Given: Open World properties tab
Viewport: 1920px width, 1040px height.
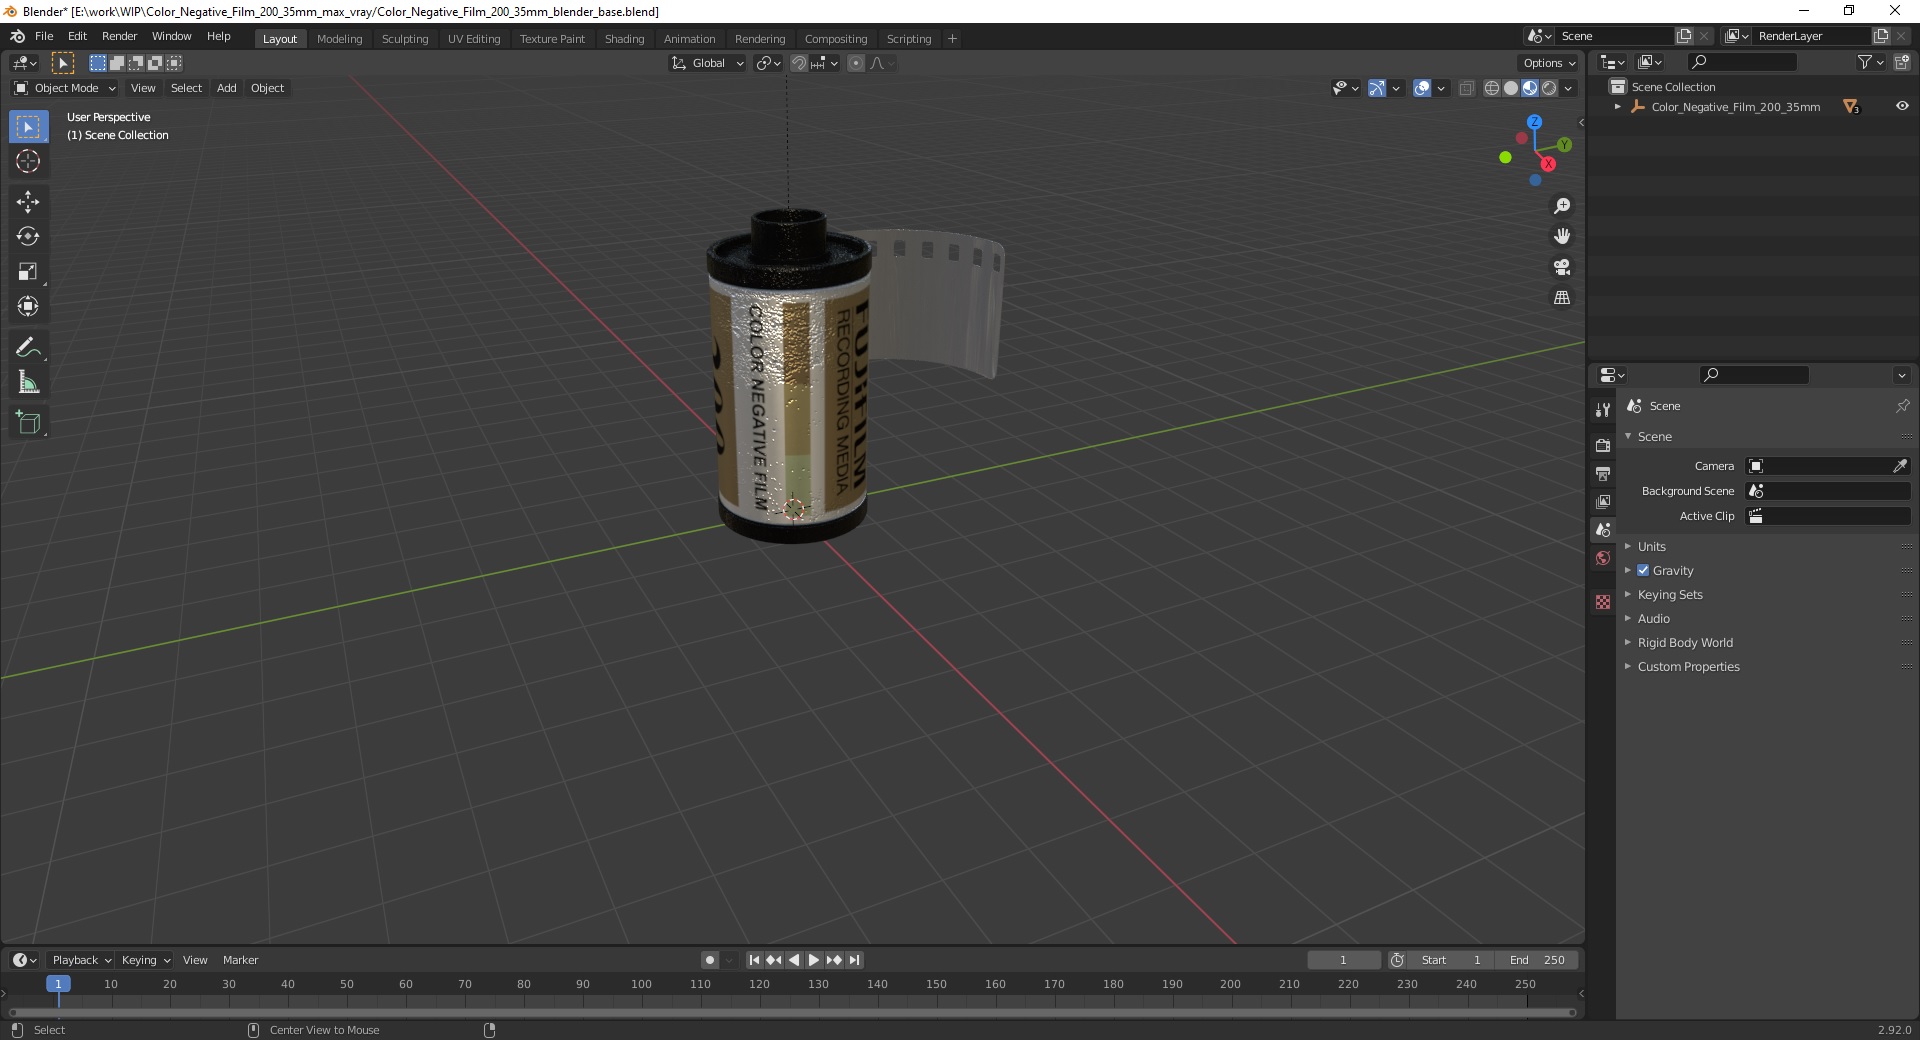Looking at the screenshot, I should (1603, 558).
